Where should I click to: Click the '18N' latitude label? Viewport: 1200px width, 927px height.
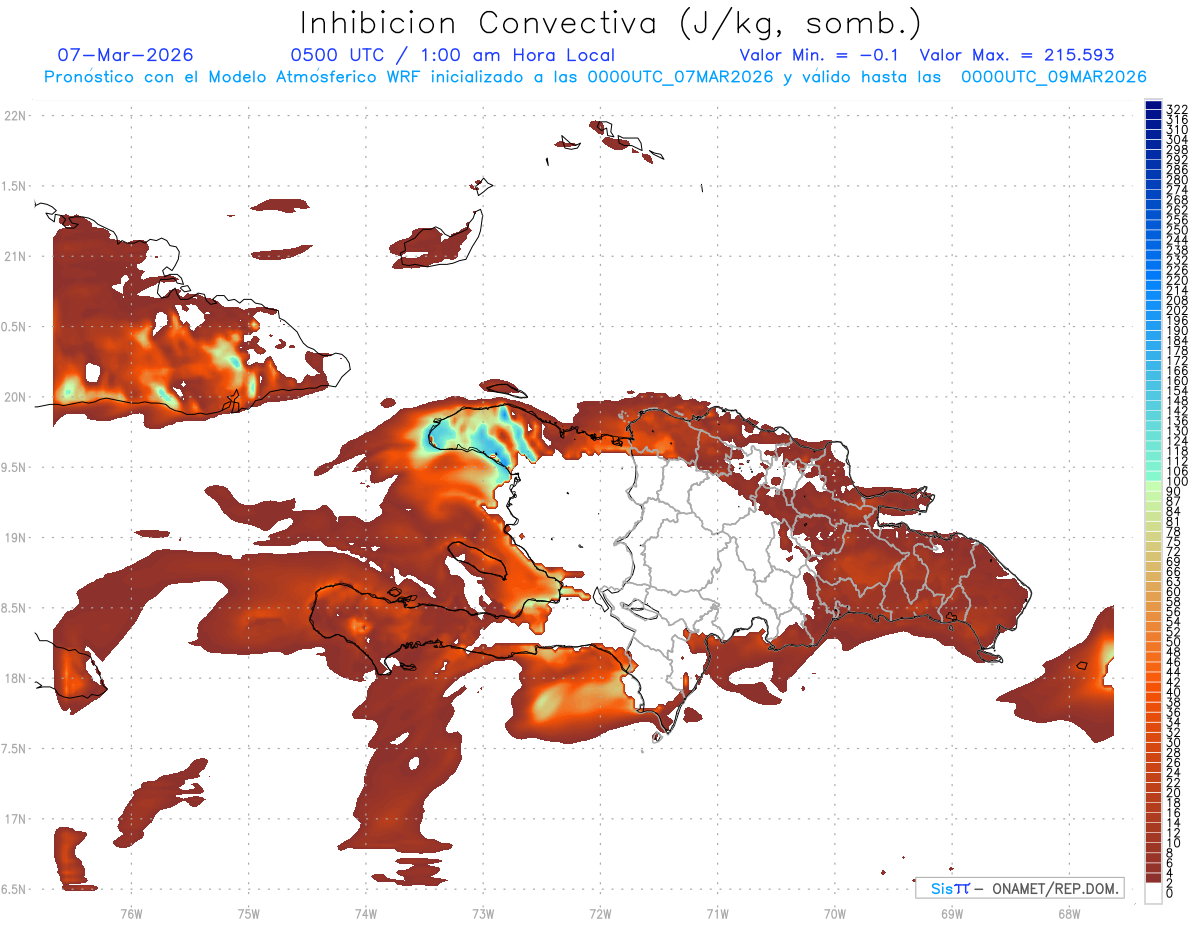pos(15,679)
